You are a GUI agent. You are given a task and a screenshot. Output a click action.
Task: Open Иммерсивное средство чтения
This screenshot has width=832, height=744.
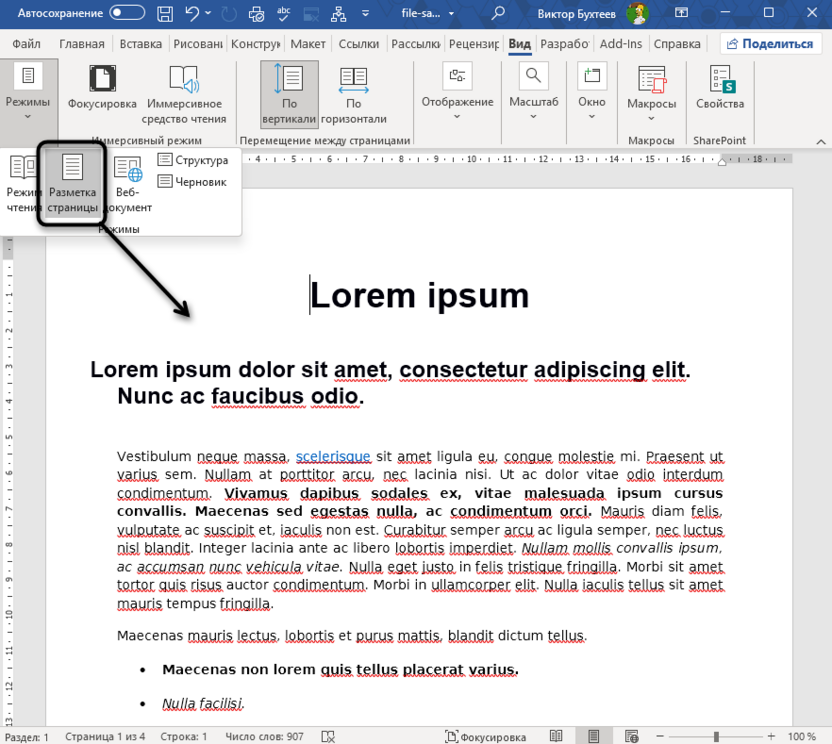point(184,94)
